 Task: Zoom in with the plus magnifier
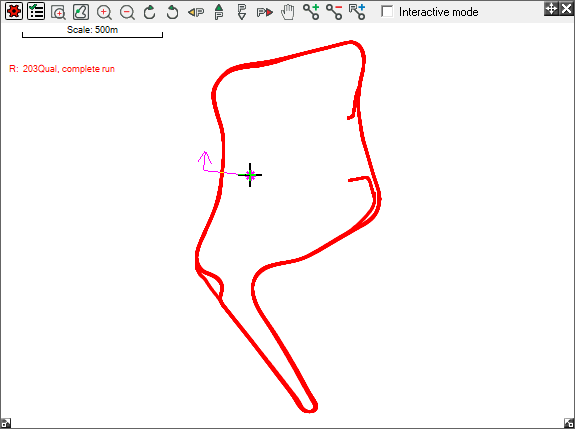coord(104,12)
